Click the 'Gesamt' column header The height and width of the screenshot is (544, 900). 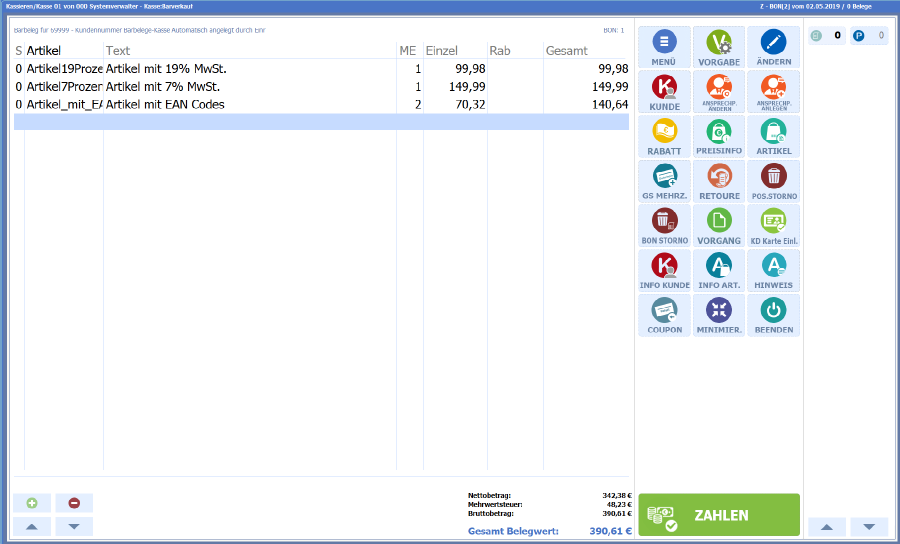(586, 50)
